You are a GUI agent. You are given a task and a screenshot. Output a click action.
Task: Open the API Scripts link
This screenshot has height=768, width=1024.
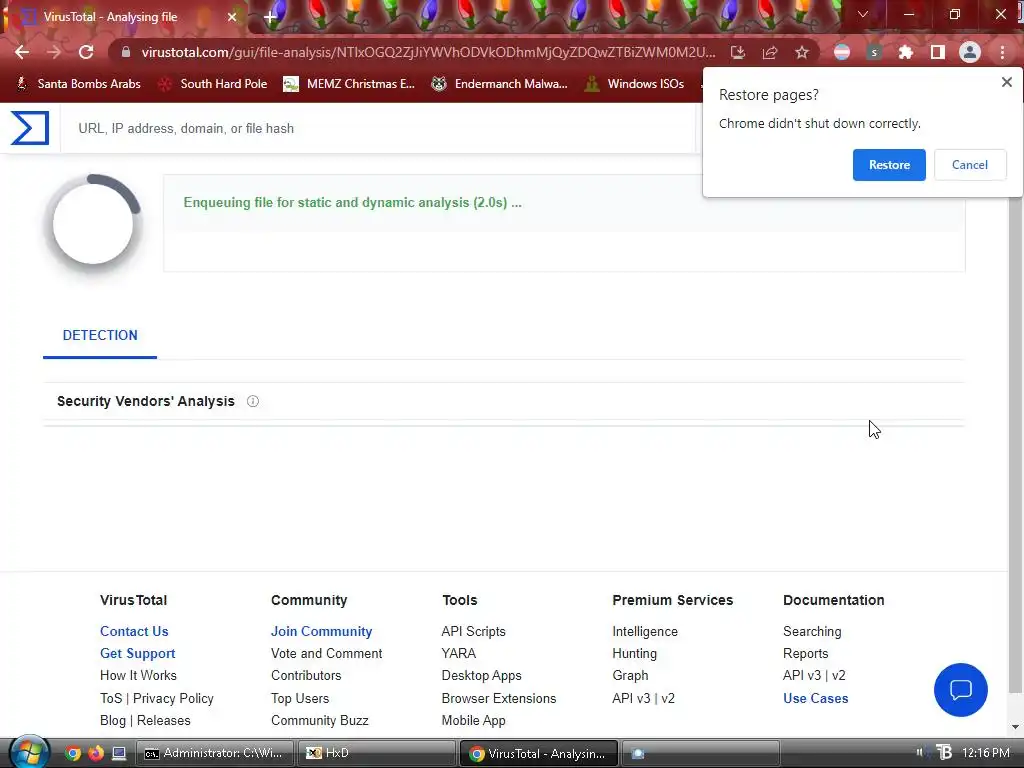(473, 631)
